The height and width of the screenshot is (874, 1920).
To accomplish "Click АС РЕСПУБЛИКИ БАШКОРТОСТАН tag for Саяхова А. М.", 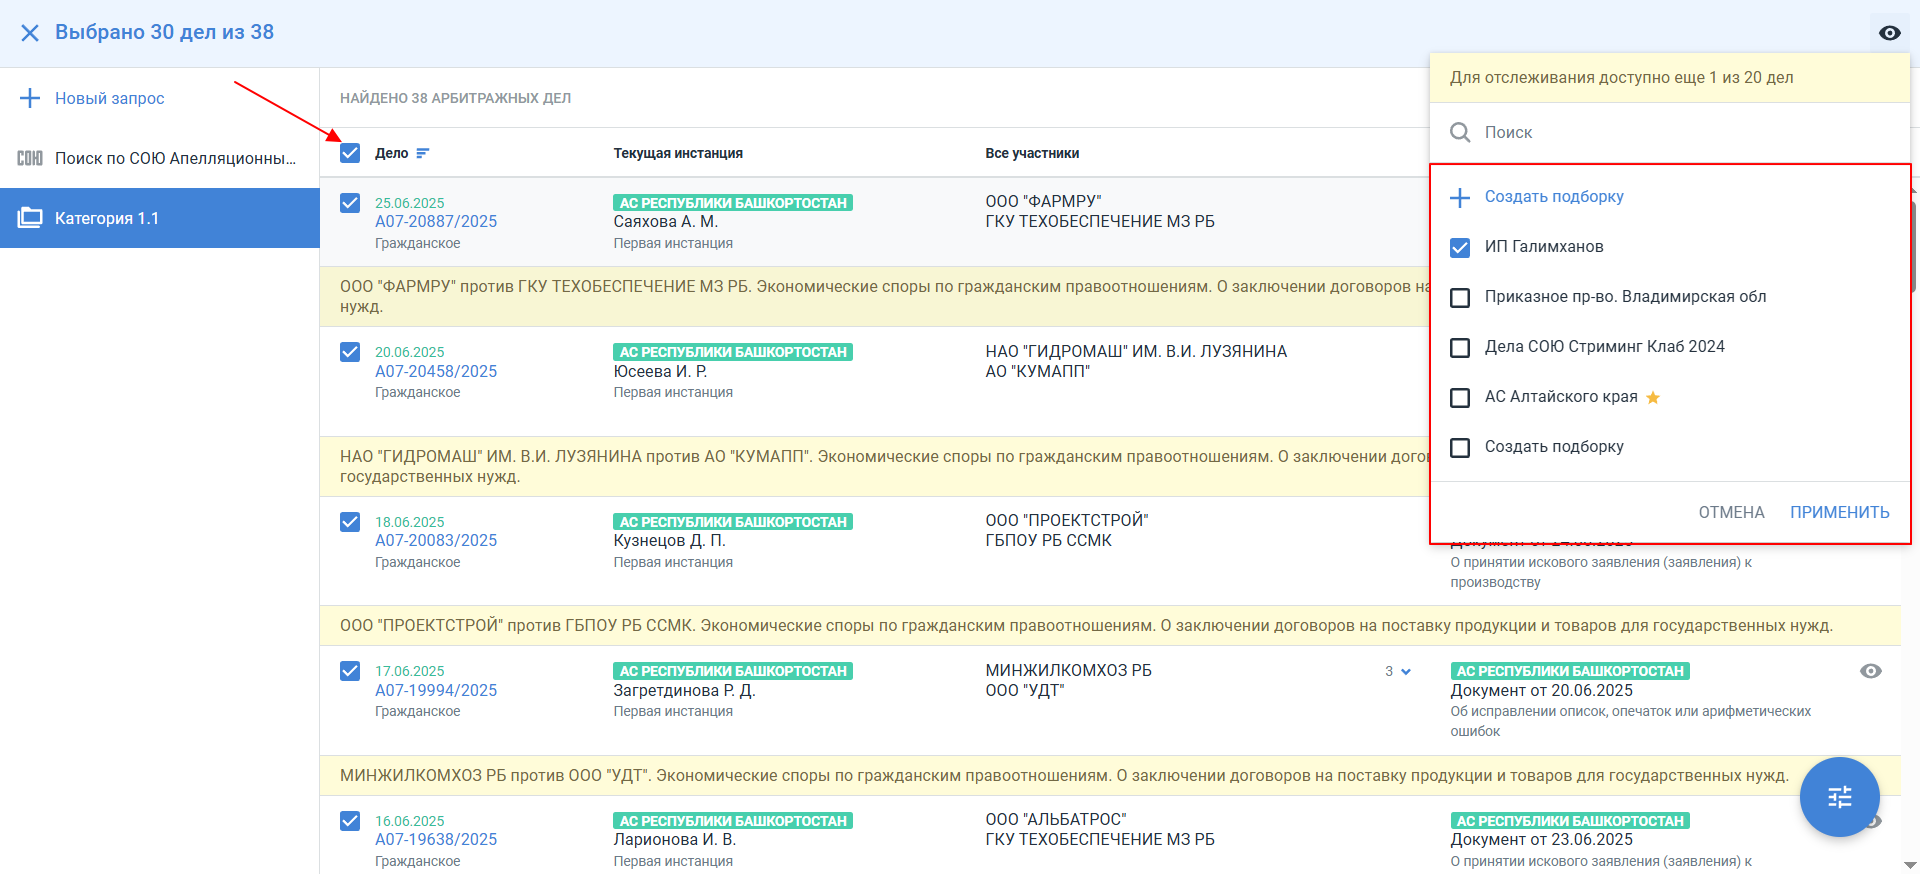I will tap(733, 203).
